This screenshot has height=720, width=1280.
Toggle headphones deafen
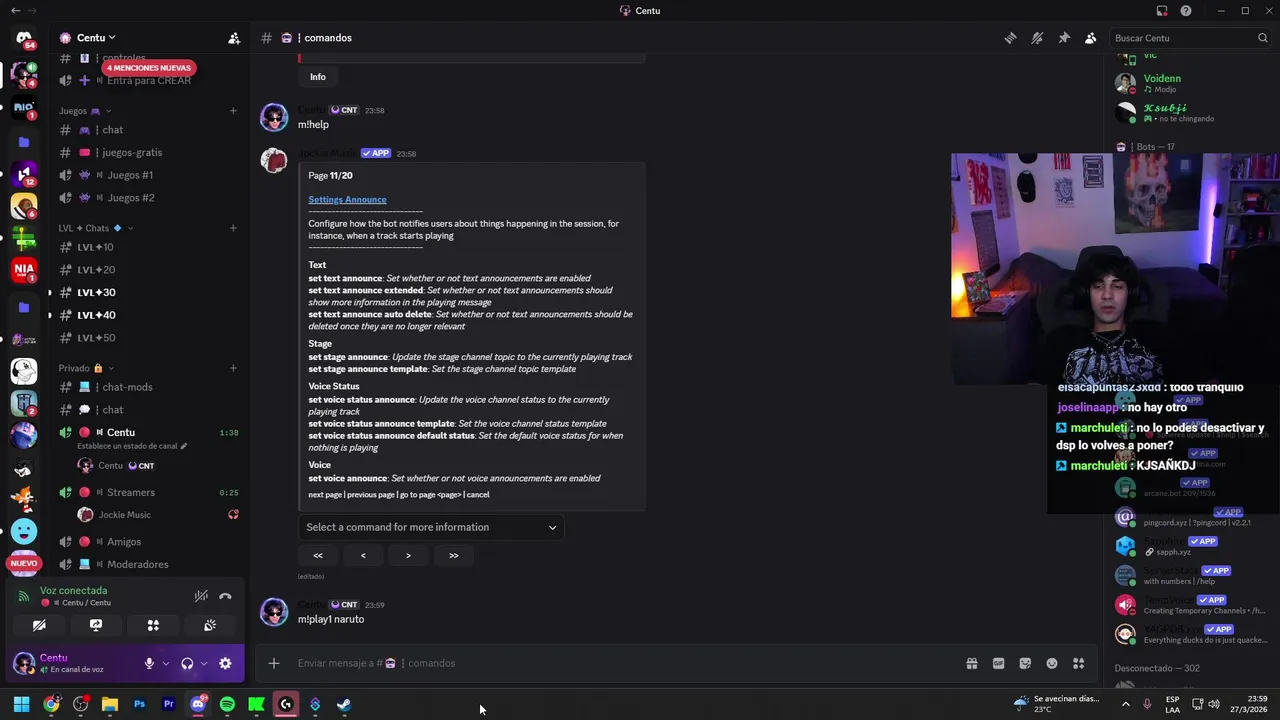point(187,663)
